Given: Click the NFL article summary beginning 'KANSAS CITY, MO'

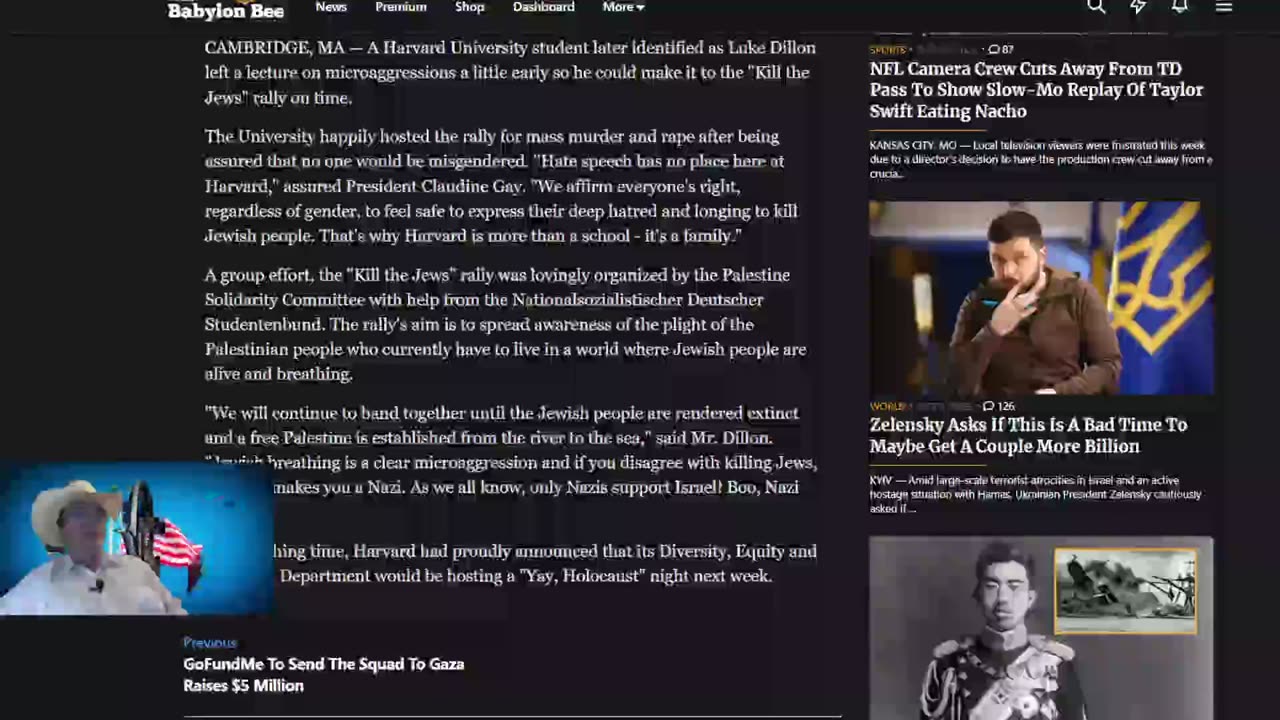Looking at the screenshot, I should [1040, 159].
